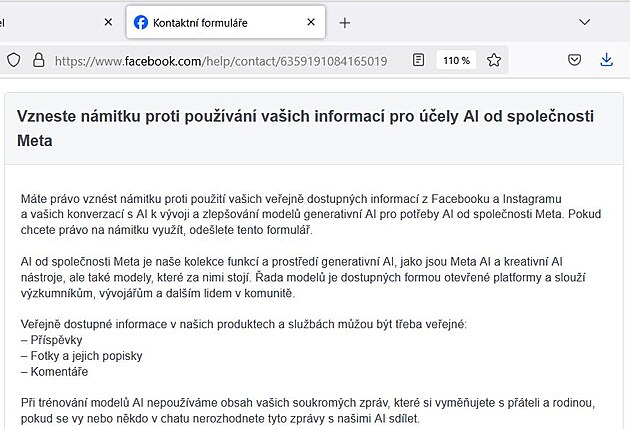Focus the facebook.com URL address field

[x=220, y=60]
